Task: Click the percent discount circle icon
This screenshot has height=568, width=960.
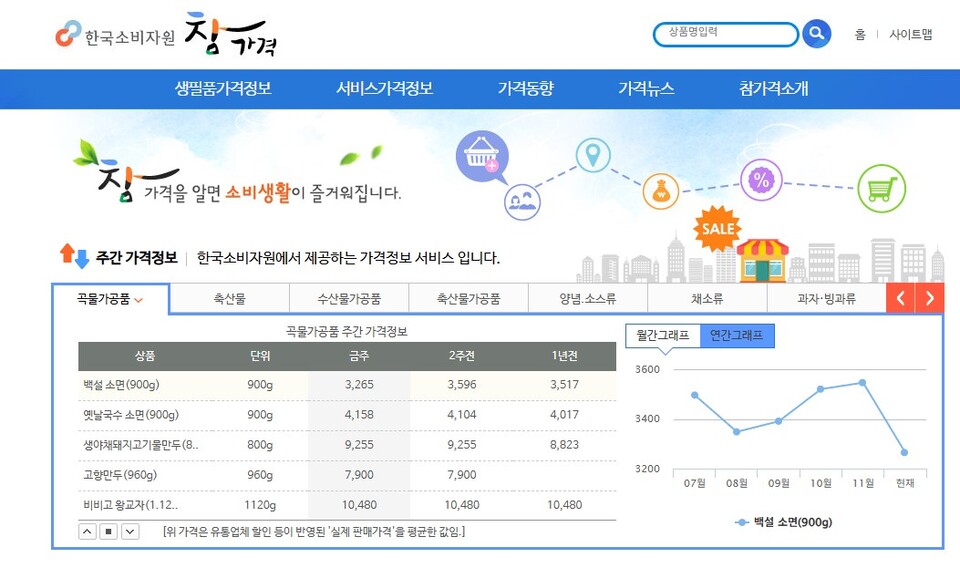Action: 761,180
